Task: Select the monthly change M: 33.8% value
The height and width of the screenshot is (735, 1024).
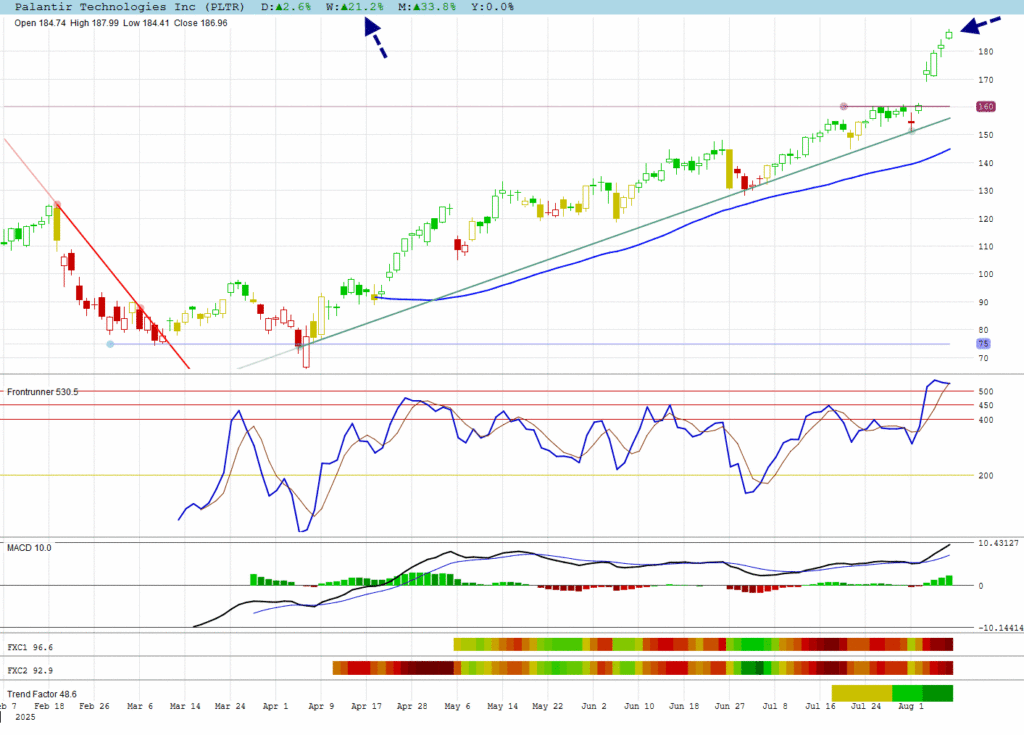Action: (428, 7)
